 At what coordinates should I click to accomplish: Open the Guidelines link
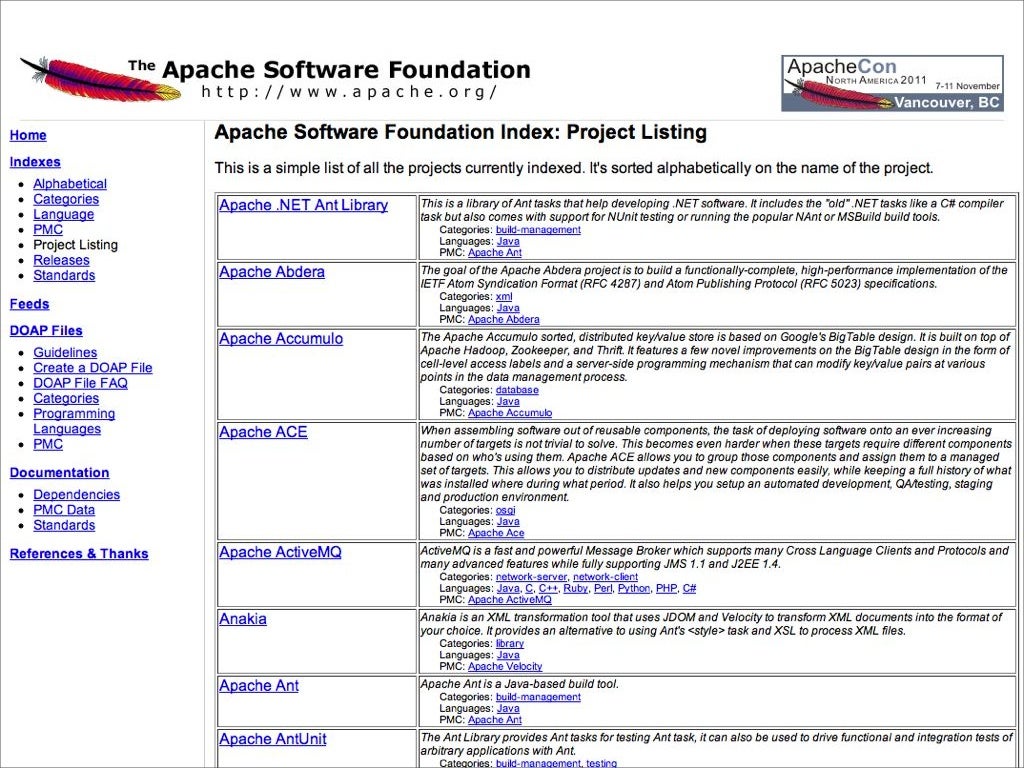coord(65,353)
